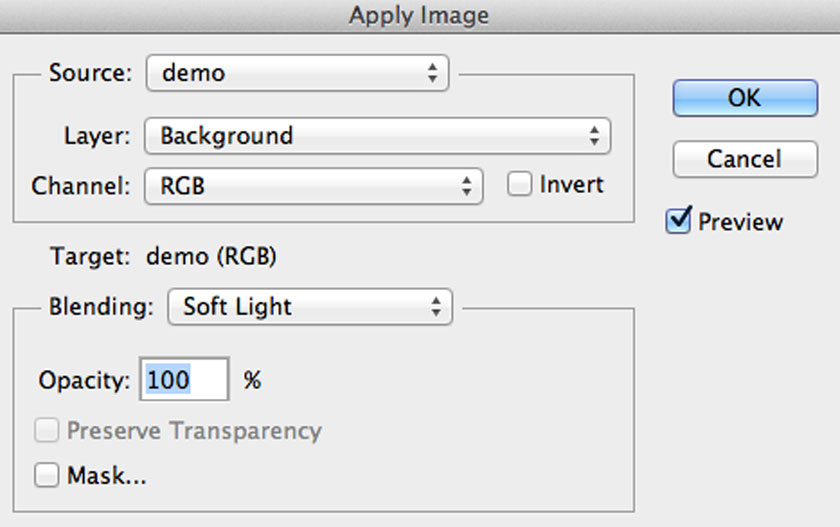Click the Opacity label text
Screen dimensions: 840x527
click(x=84, y=380)
